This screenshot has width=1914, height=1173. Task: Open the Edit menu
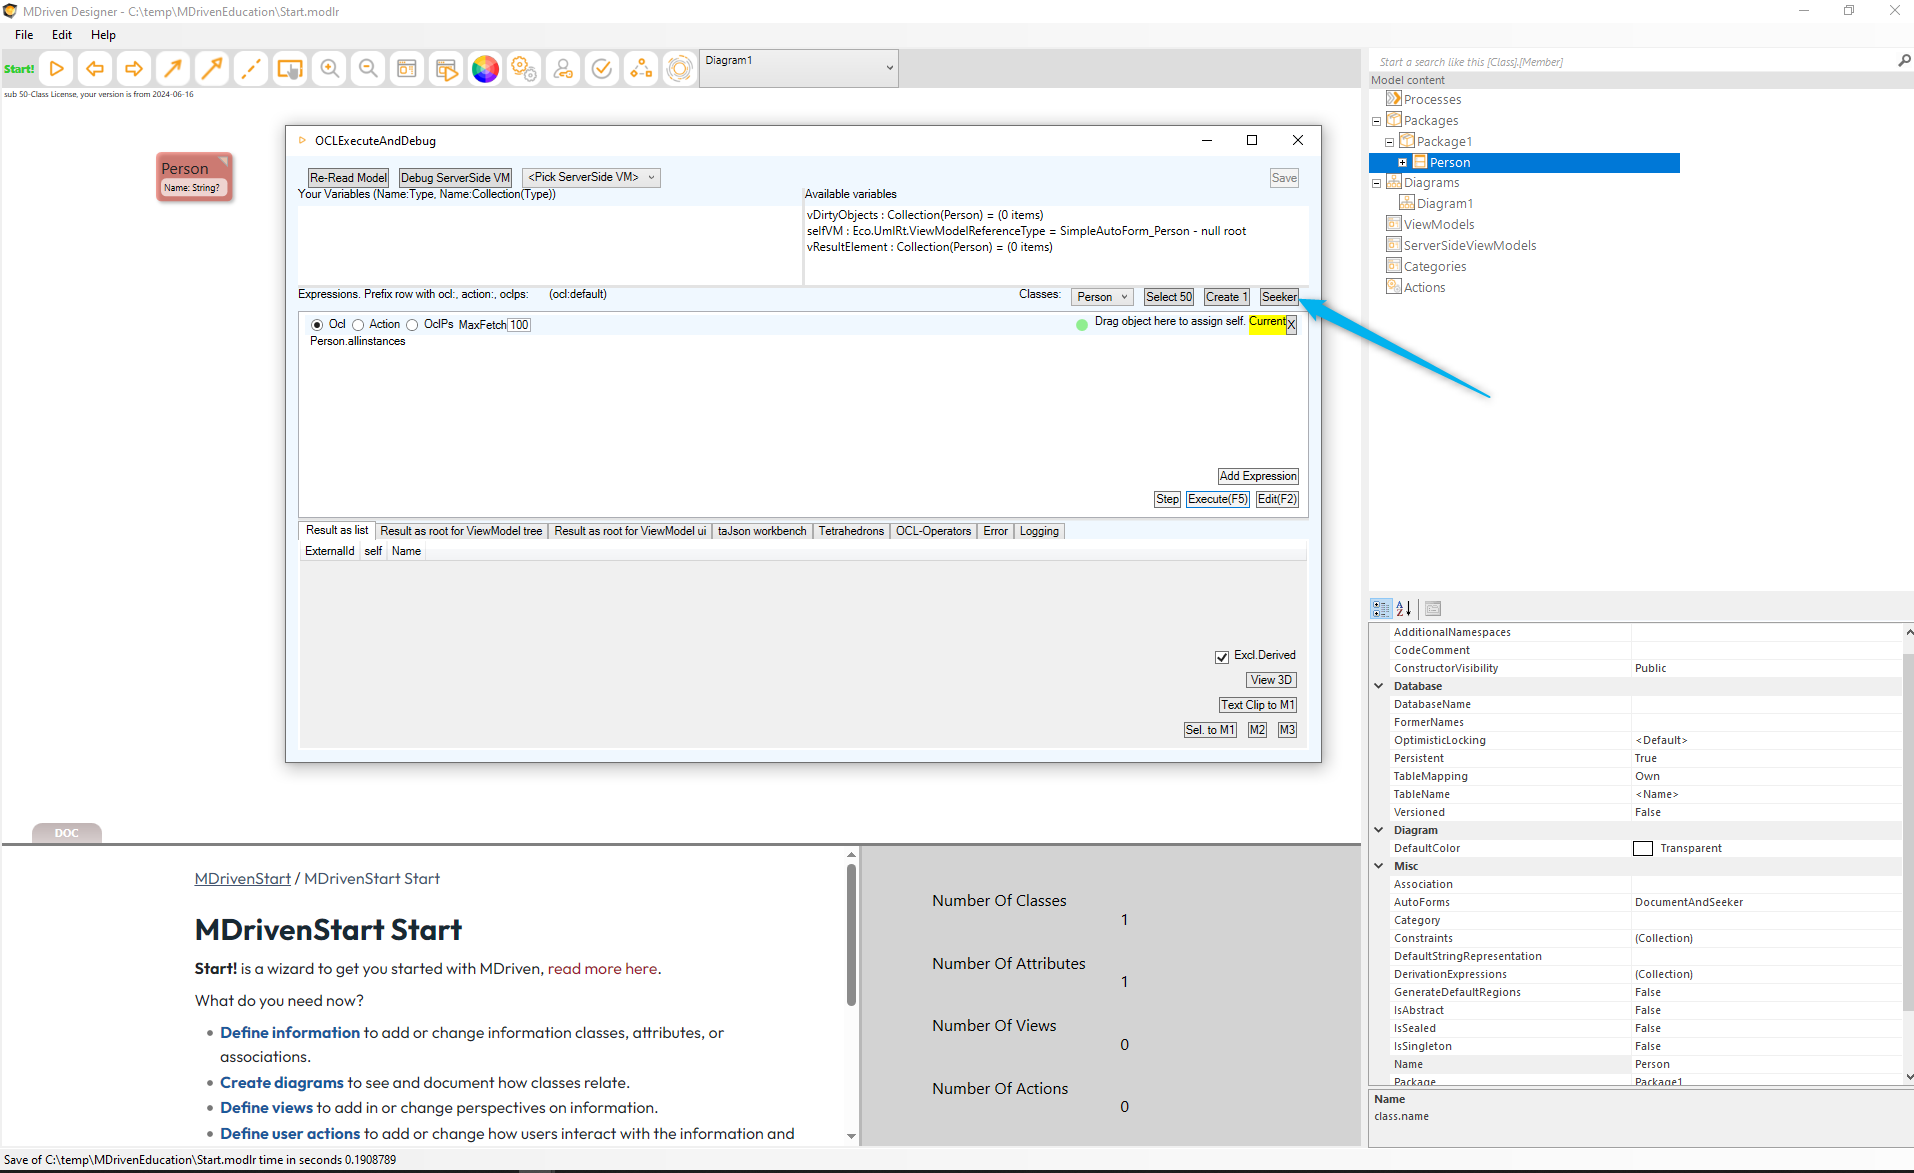pyautogui.click(x=62, y=35)
